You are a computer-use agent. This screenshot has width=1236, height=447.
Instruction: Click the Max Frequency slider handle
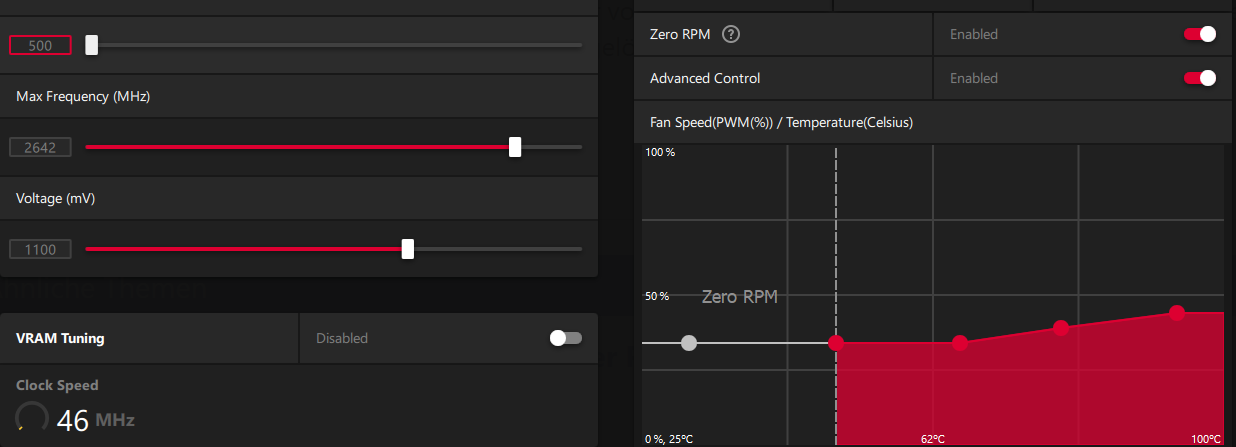click(515, 147)
